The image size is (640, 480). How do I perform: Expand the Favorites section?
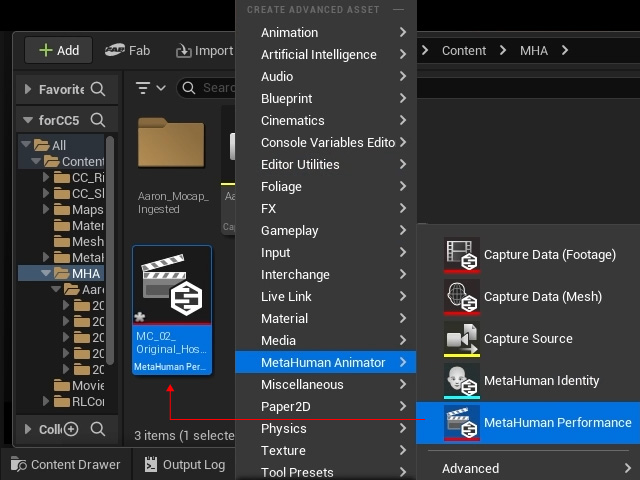pyautogui.click(x=28, y=89)
